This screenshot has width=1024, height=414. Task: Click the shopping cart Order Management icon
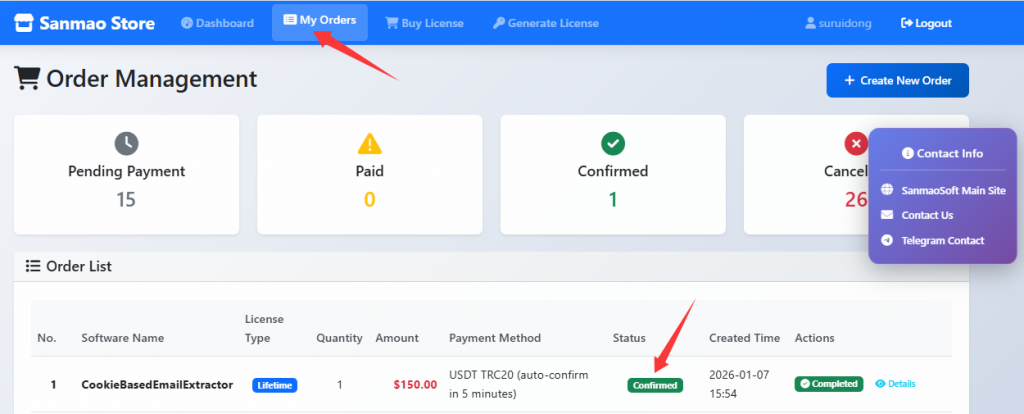point(27,79)
